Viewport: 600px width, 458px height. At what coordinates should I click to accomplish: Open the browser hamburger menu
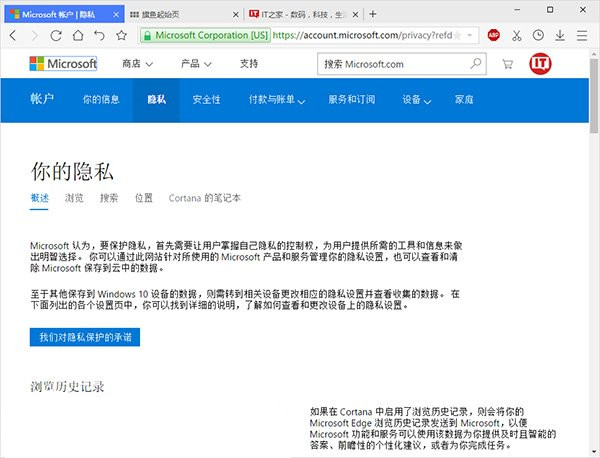(x=582, y=36)
